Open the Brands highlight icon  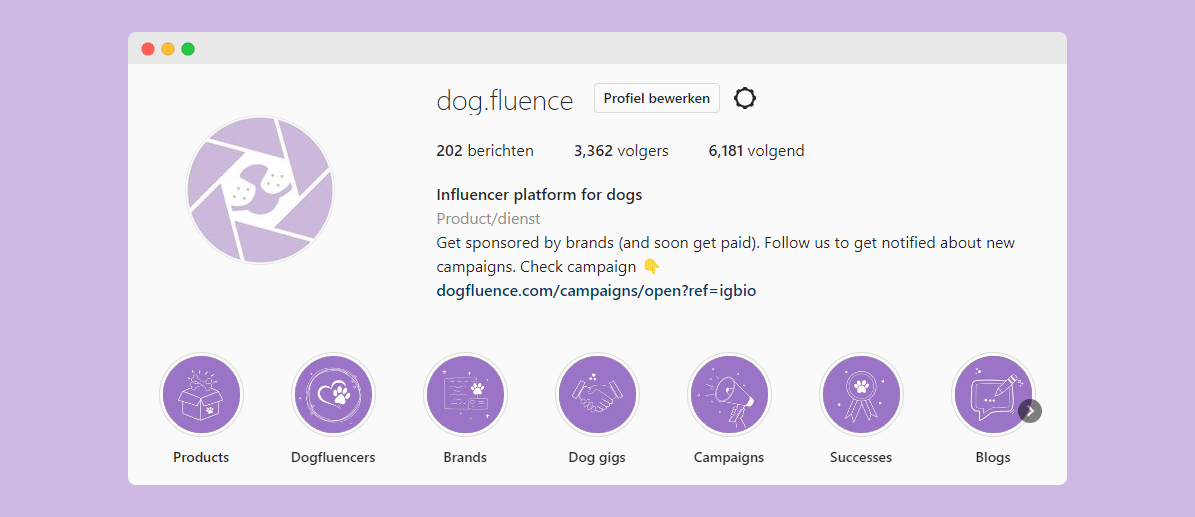pos(465,395)
